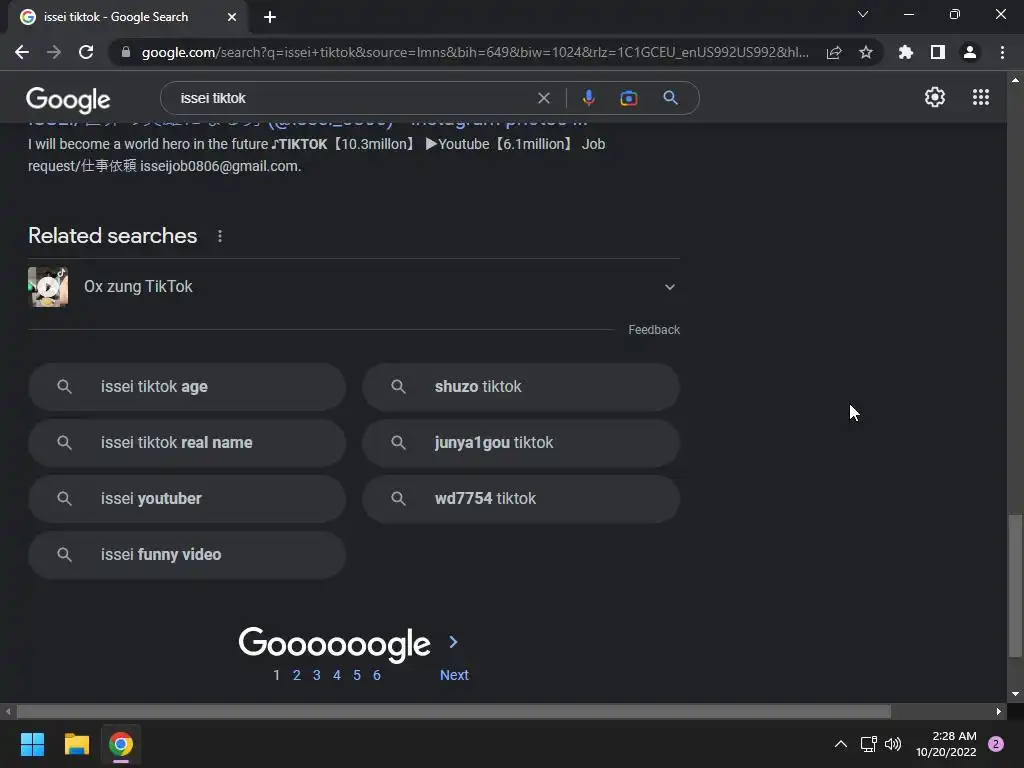Start a search by voice
This screenshot has width=1024, height=768.
point(588,98)
